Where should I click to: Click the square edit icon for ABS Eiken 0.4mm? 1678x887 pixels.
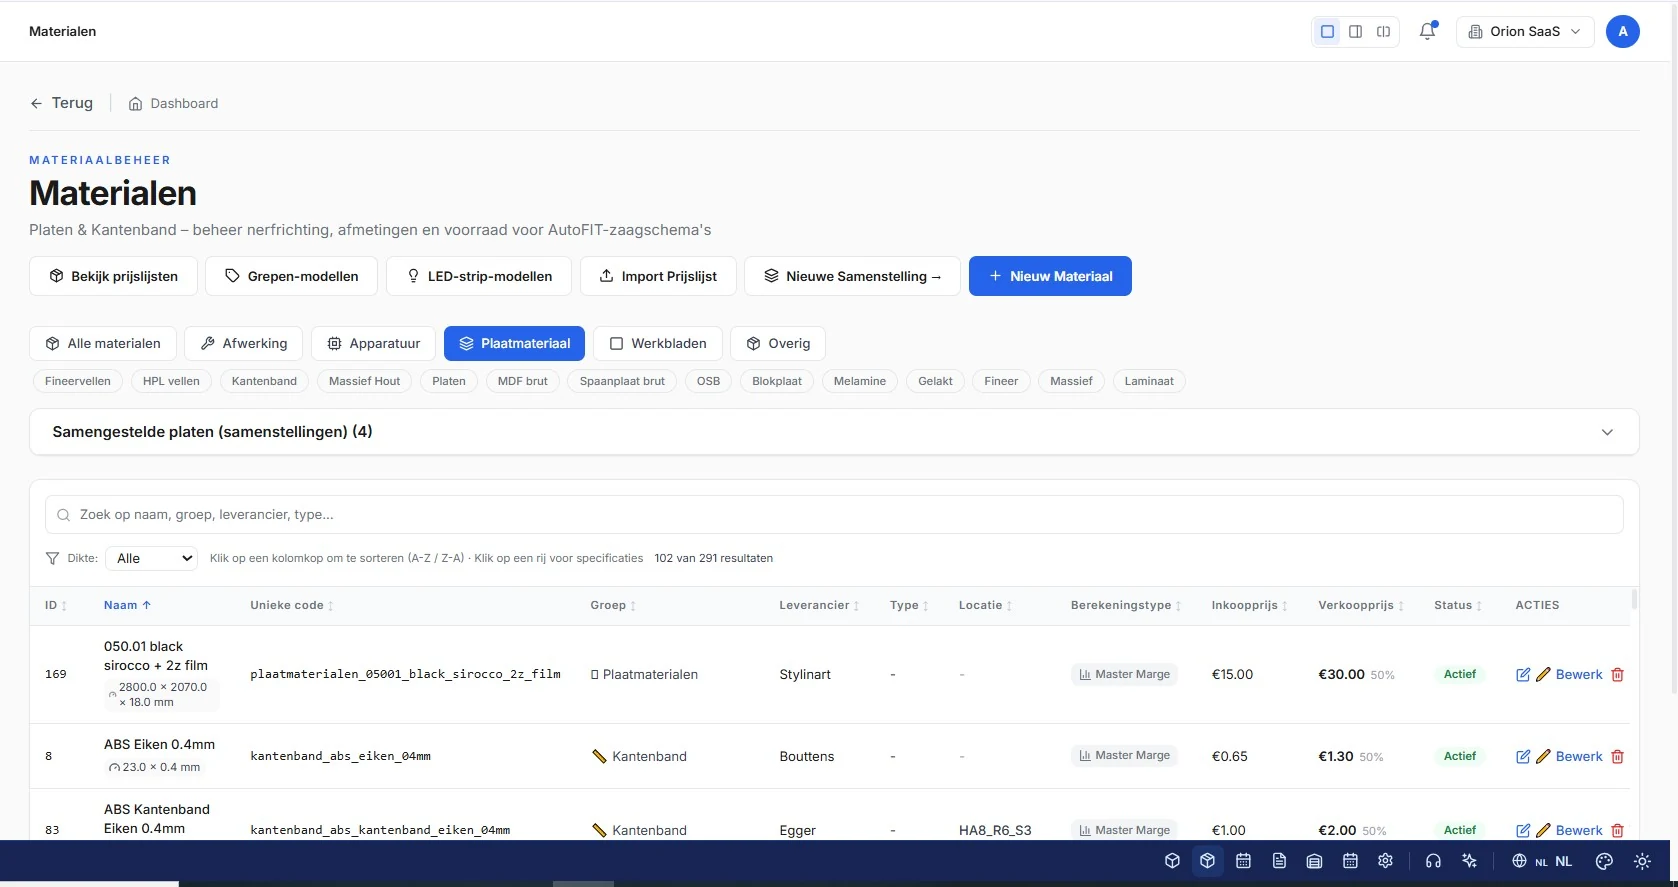1523,757
